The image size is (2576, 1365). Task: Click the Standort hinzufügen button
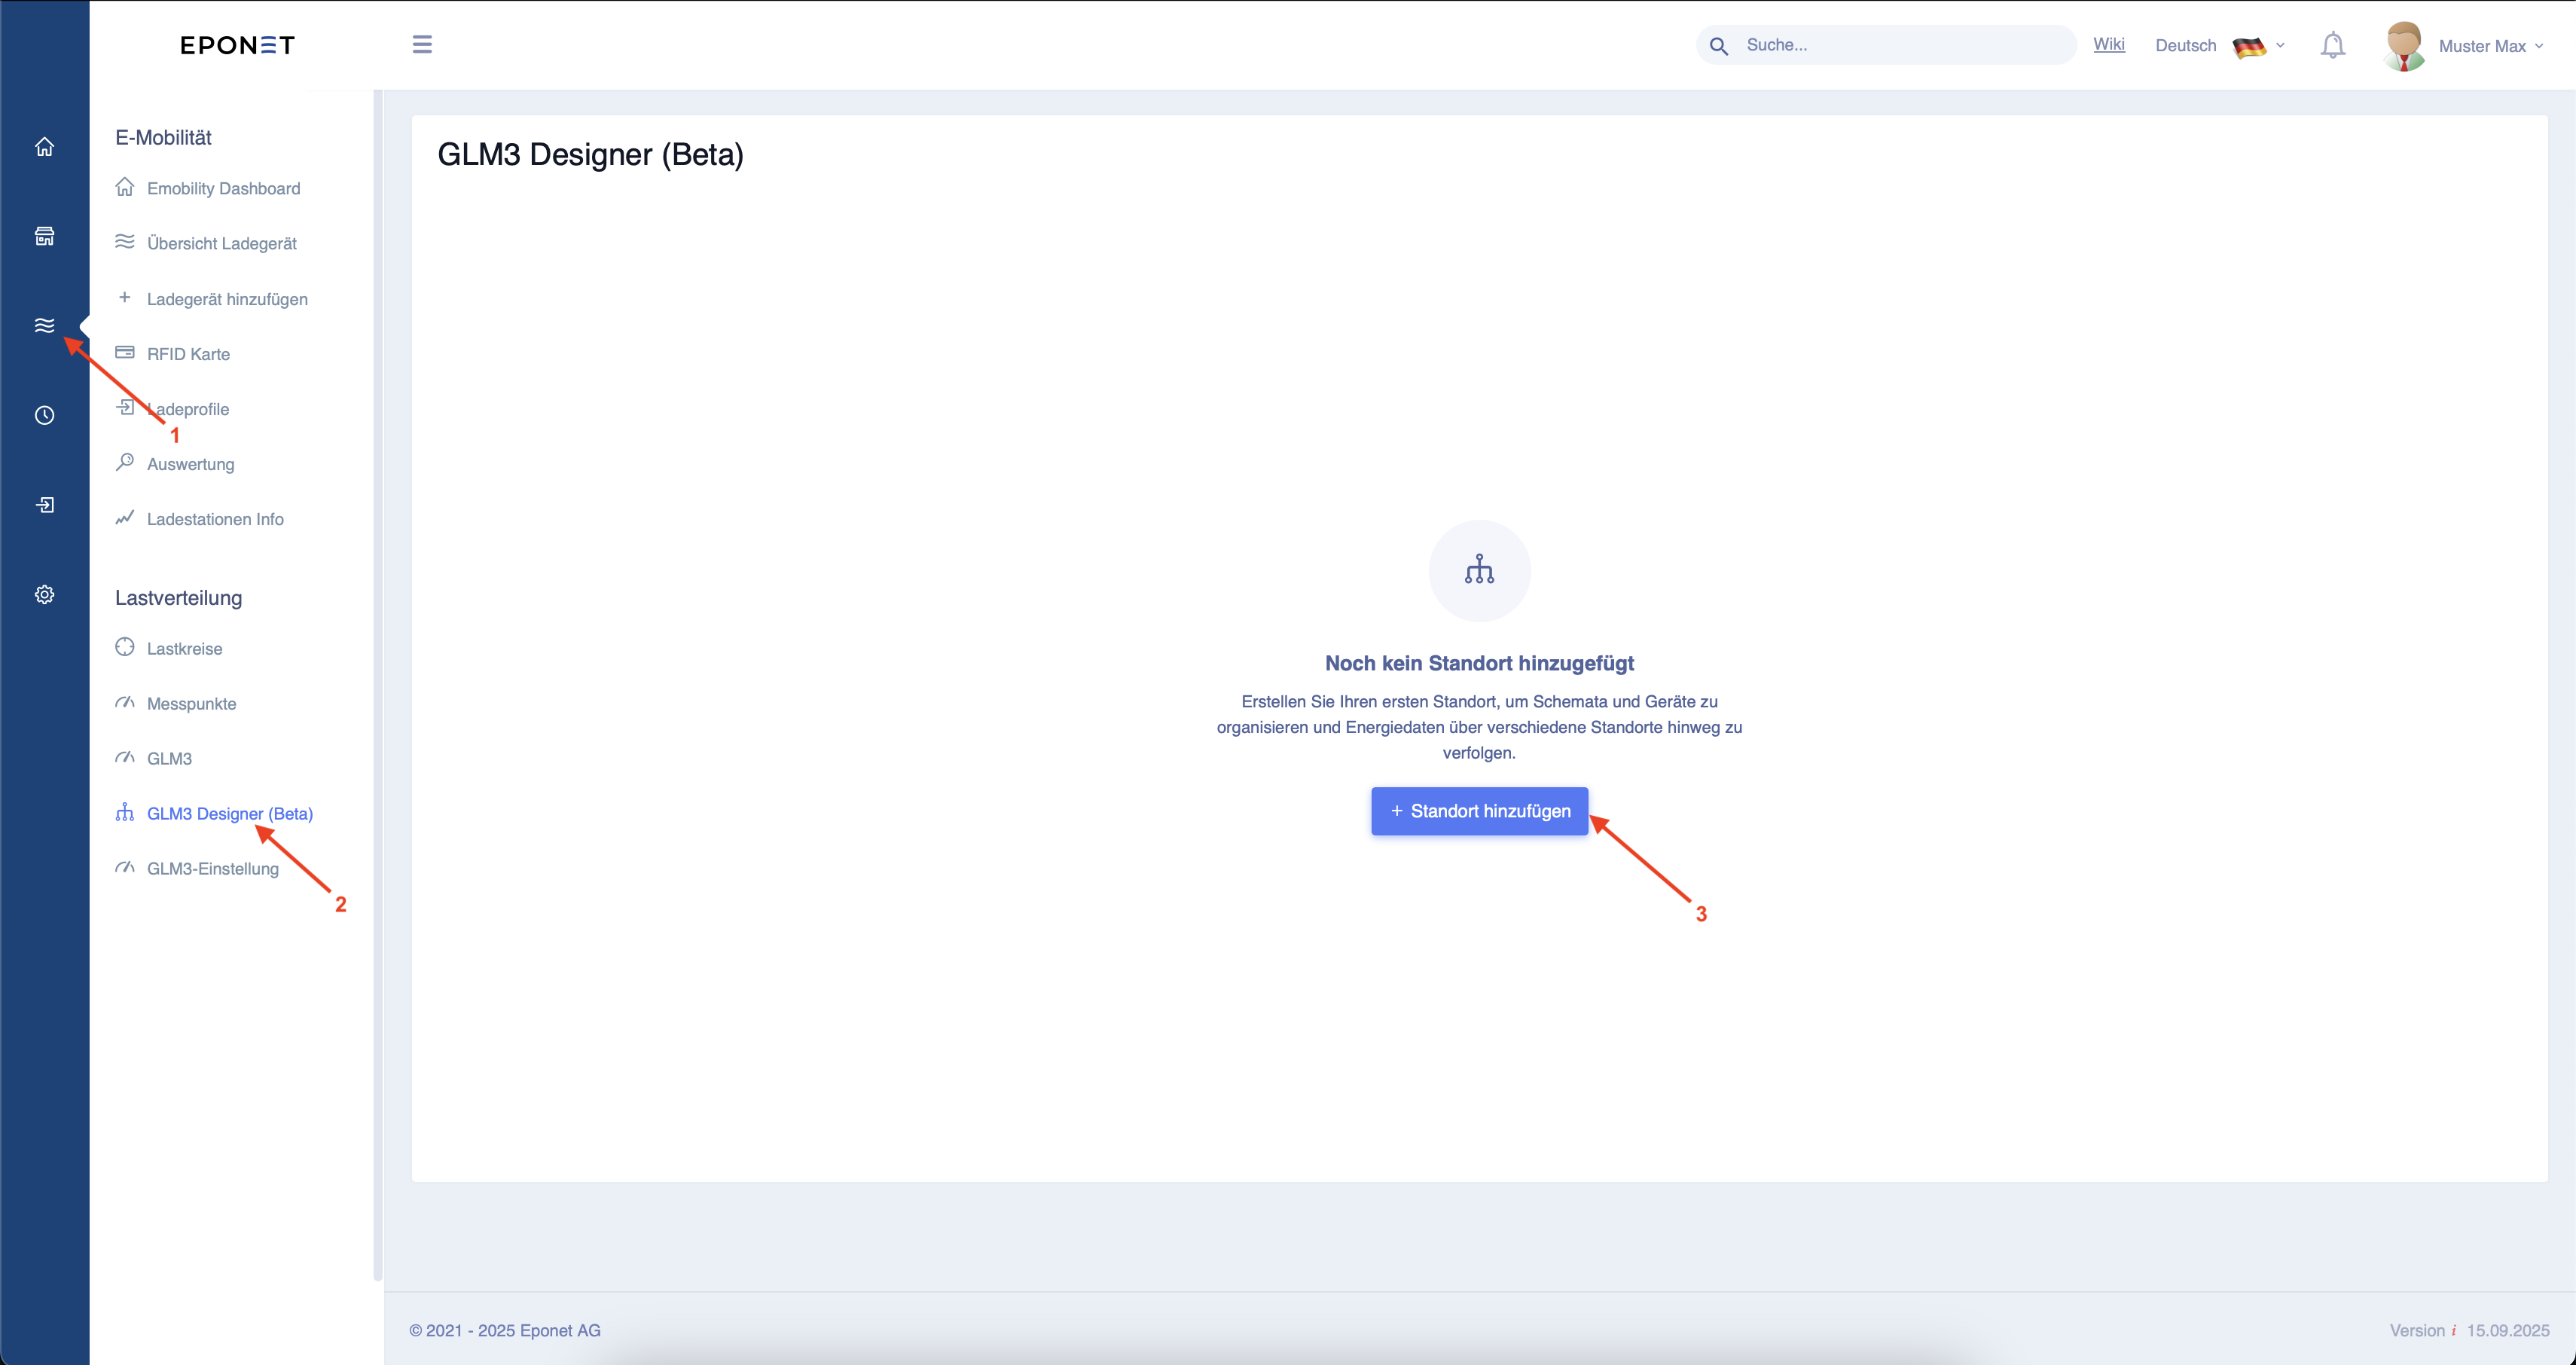point(1479,811)
